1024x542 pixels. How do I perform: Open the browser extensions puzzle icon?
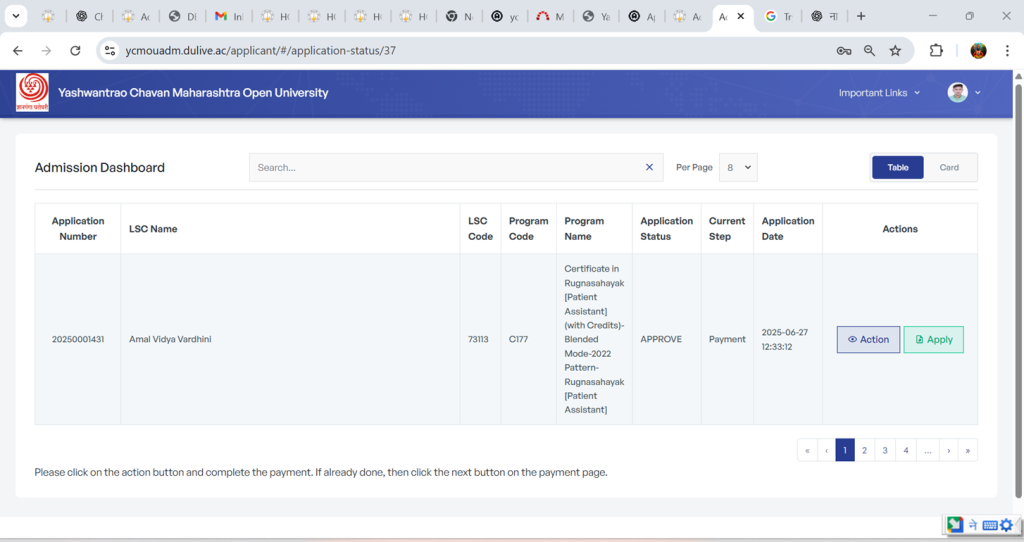936,51
